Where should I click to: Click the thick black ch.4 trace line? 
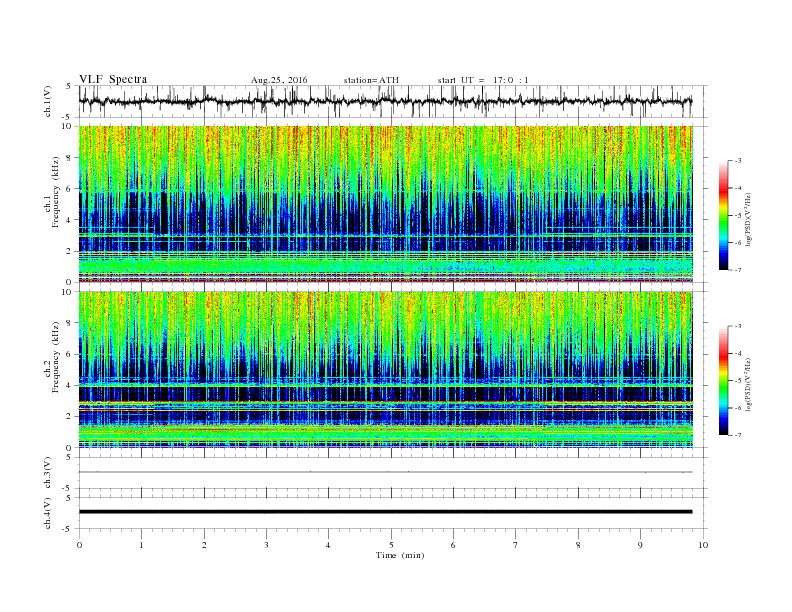[386, 512]
